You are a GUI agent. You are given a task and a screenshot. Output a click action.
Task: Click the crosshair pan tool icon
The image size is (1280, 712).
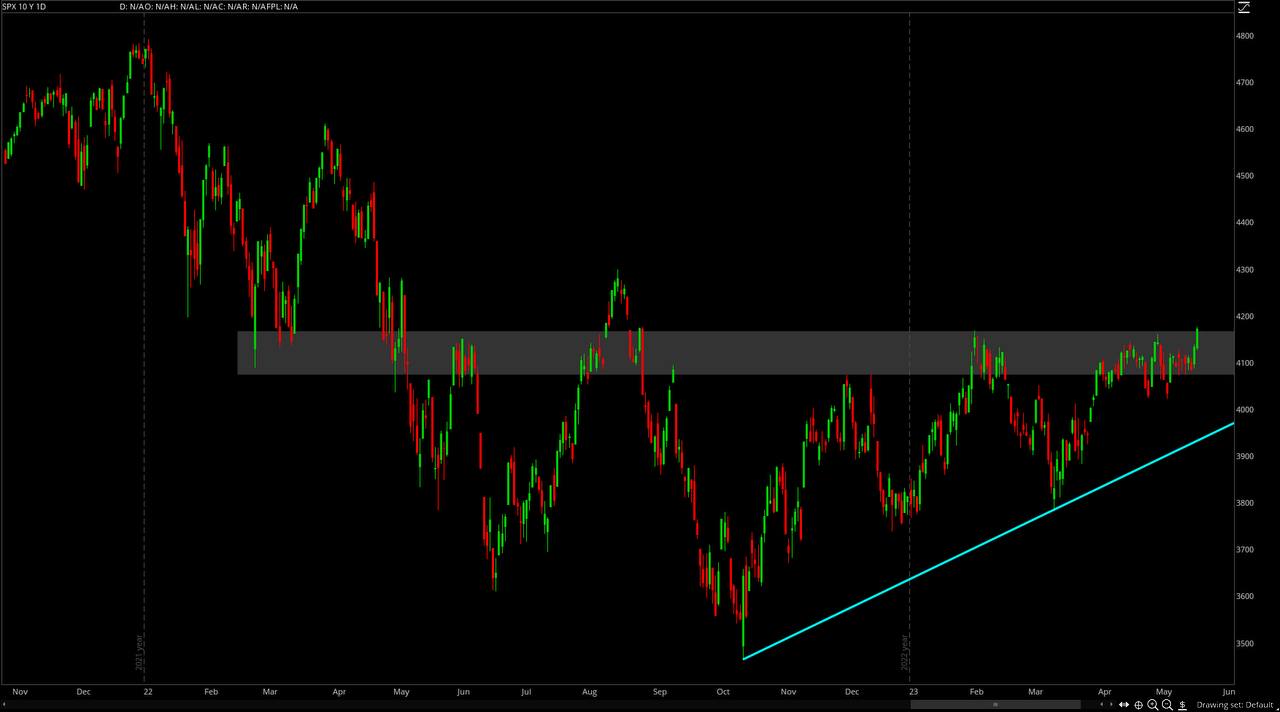pos(1138,705)
